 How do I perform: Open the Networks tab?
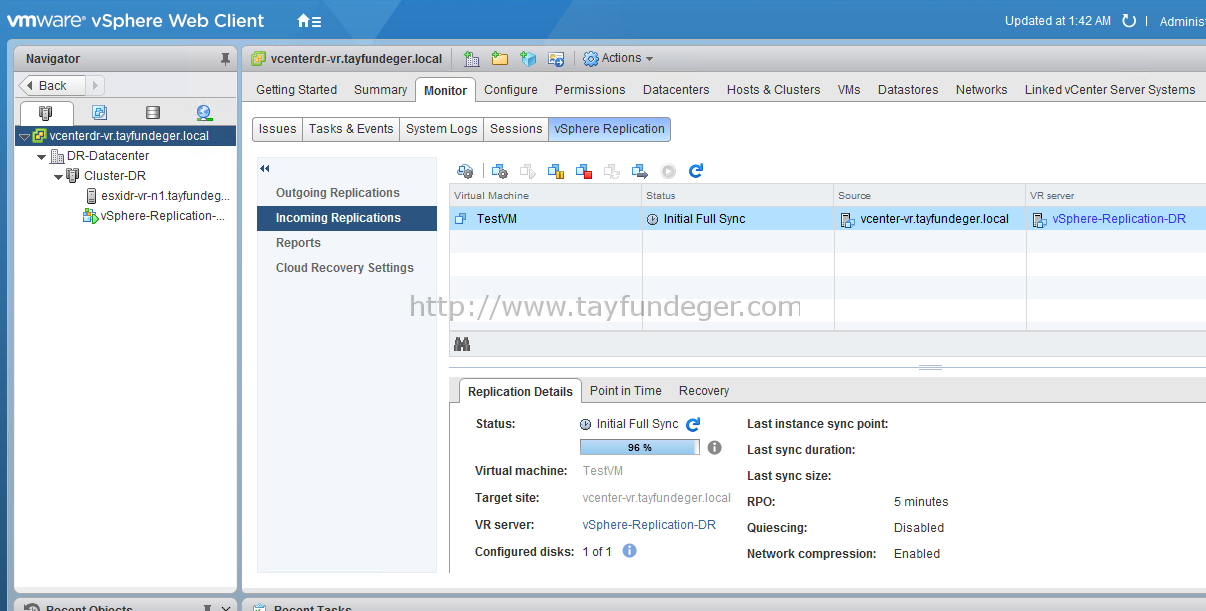982,89
